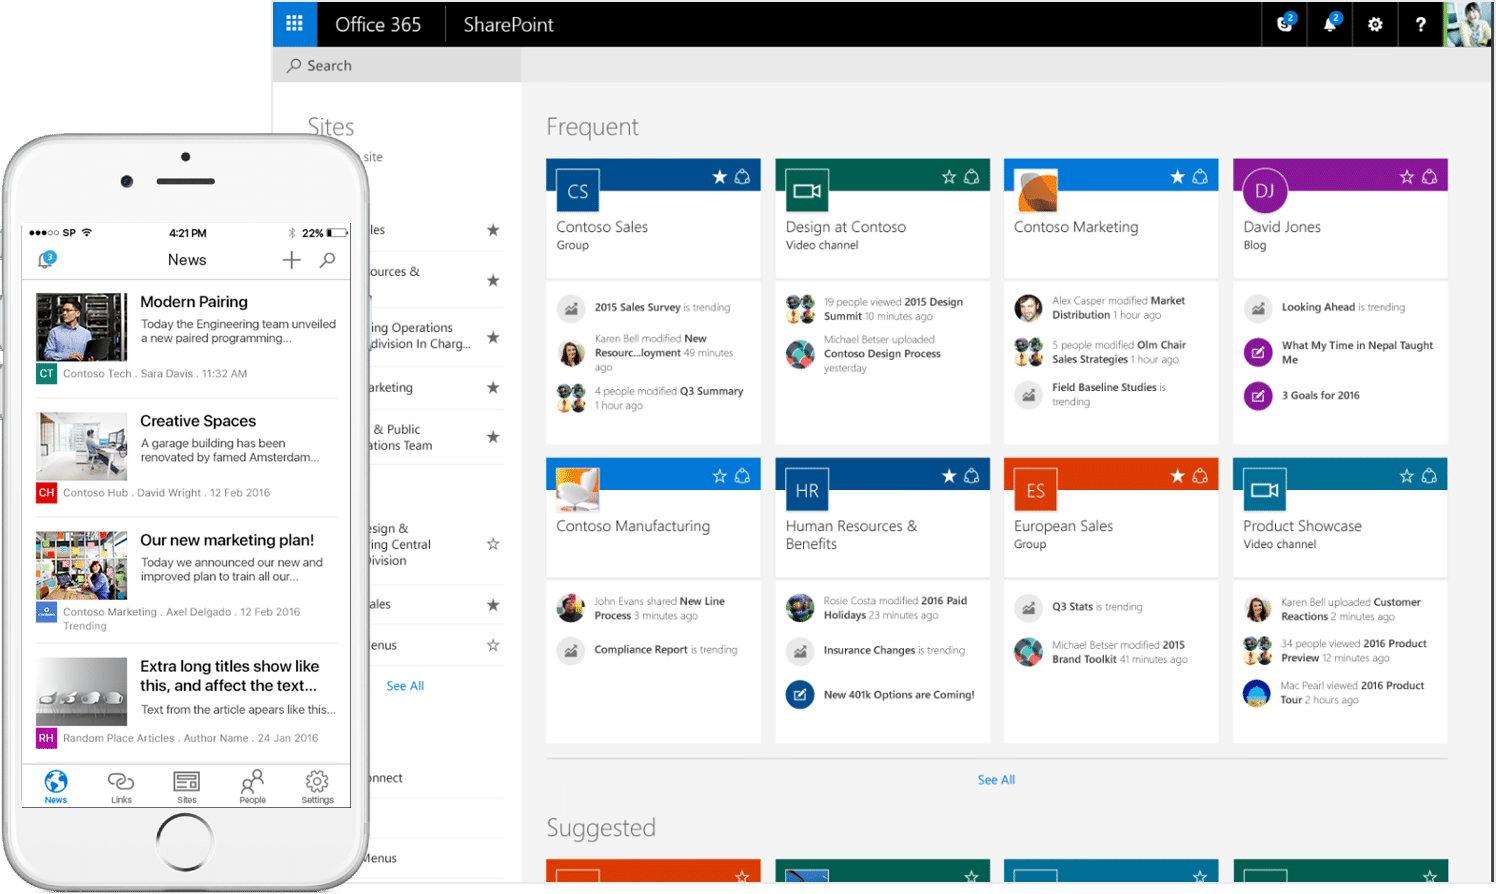Open 'Compliance Report is trending' item

[666, 650]
